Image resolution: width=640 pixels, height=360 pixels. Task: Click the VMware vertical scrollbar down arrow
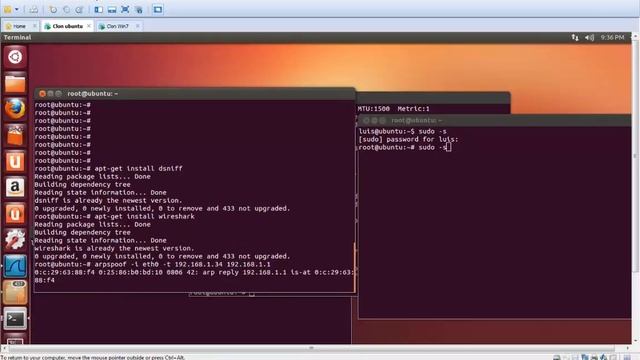pyautogui.click(x=635, y=341)
